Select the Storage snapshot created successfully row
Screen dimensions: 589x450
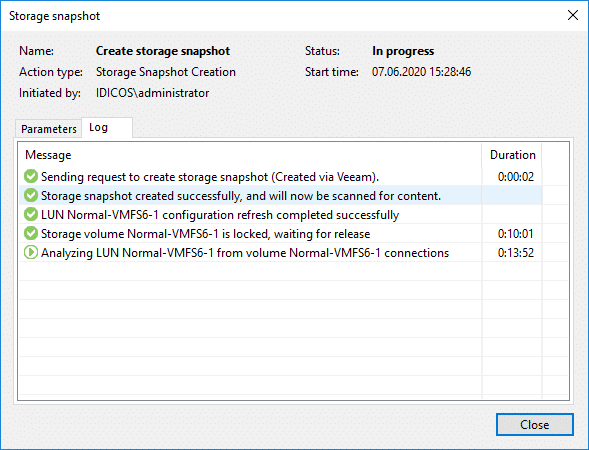point(280,195)
